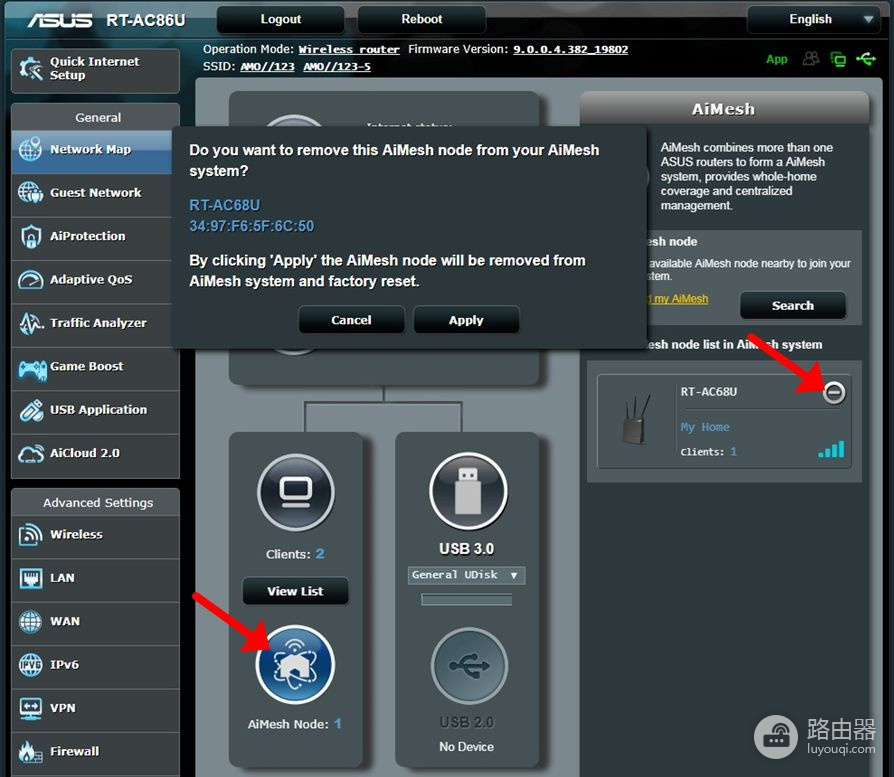894x777 pixels.
Task: Click the Clients computer icon
Action: pyautogui.click(x=295, y=493)
